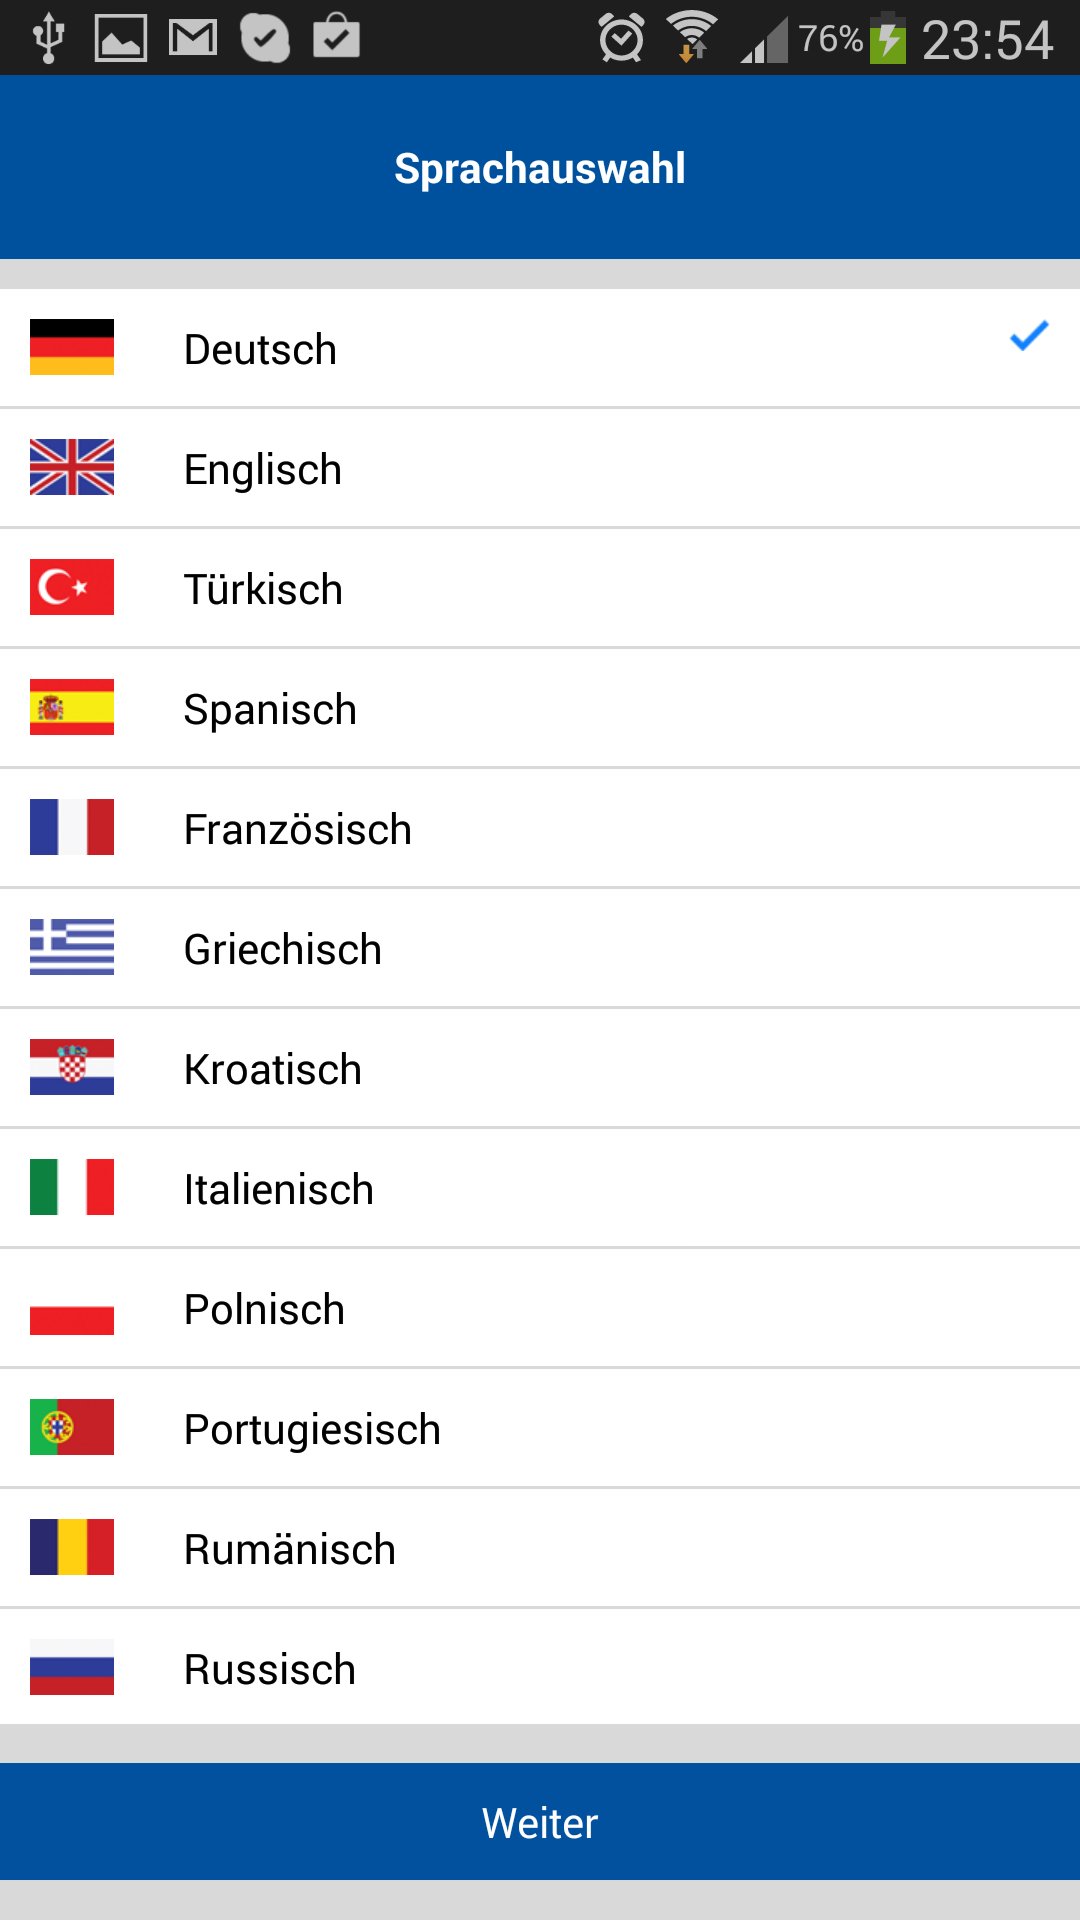This screenshot has width=1080, height=1920.
Task: Tap the Sprachauswahl header title
Action: pos(540,168)
